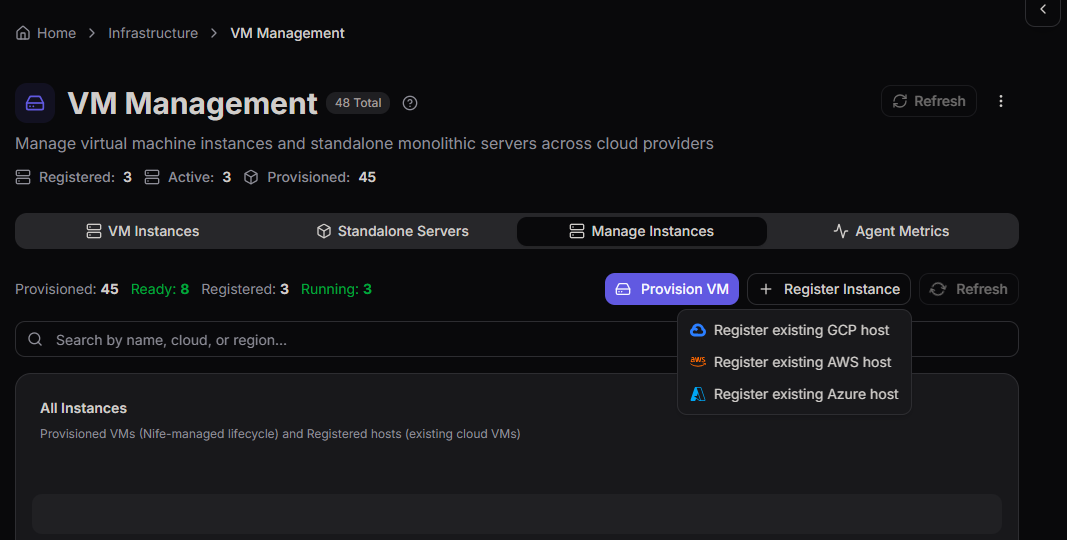Switch to the VM Instances tab
The width and height of the screenshot is (1067, 540).
tap(142, 231)
